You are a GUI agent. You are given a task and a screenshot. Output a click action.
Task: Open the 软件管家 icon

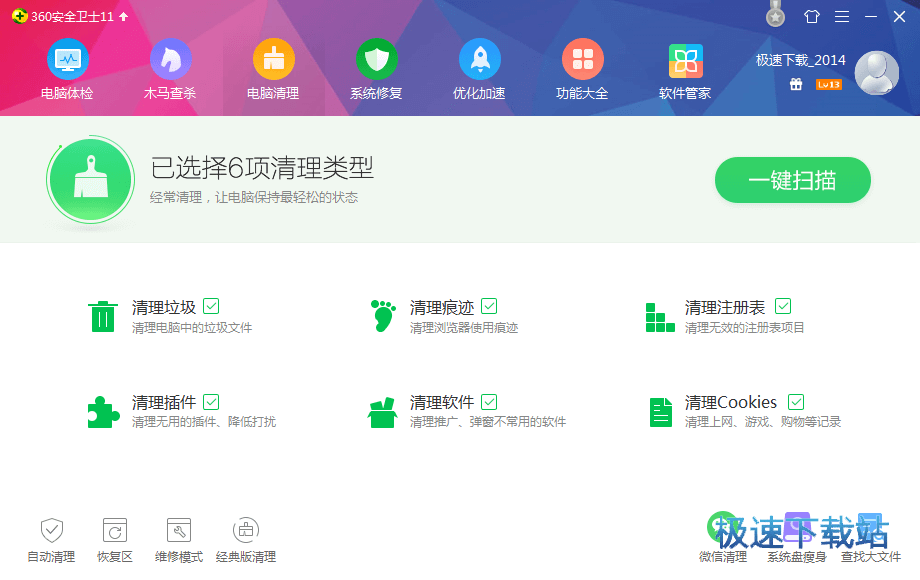(685, 61)
